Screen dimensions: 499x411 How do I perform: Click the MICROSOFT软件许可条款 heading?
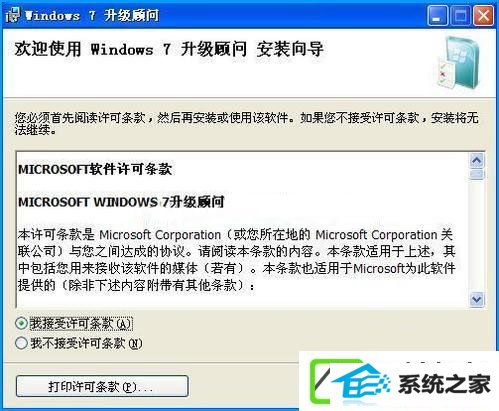coord(95,169)
